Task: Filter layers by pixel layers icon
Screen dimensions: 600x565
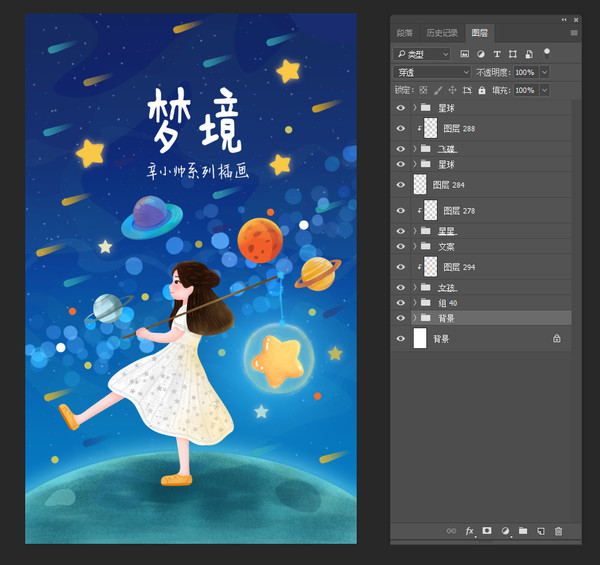Action: [x=465, y=54]
